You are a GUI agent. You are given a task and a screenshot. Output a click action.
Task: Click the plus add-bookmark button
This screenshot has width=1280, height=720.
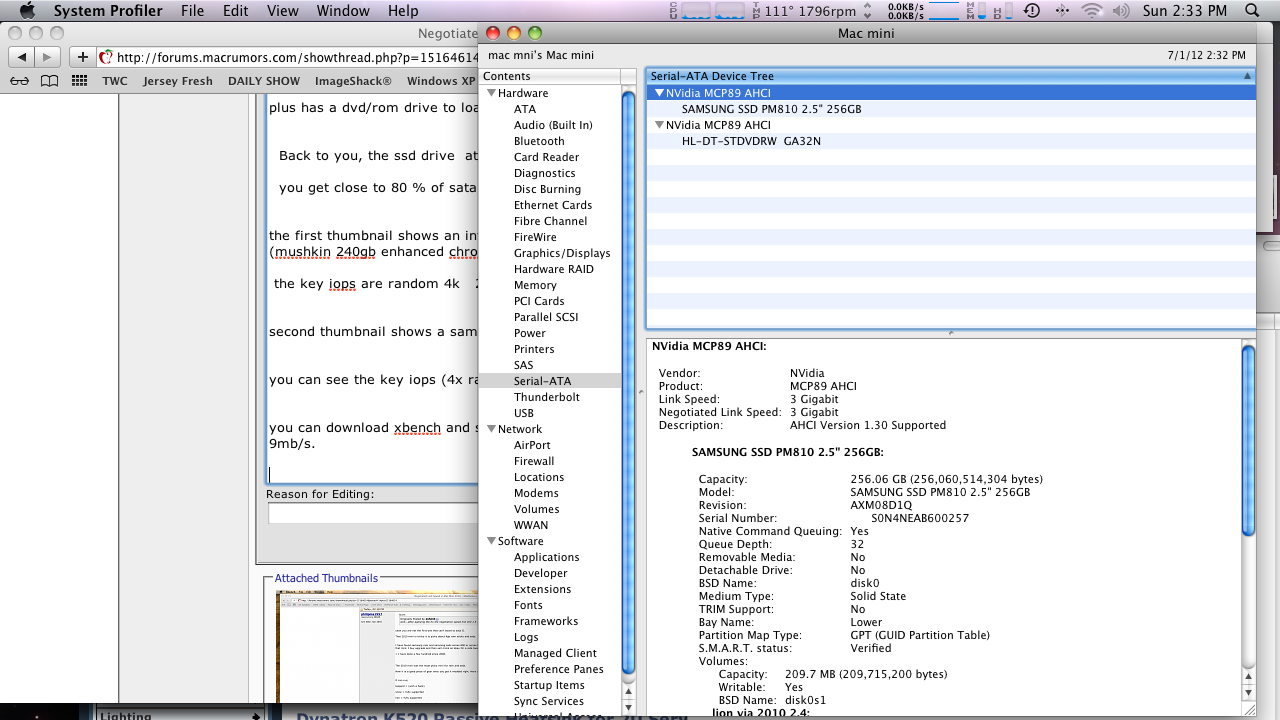[83, 57]
